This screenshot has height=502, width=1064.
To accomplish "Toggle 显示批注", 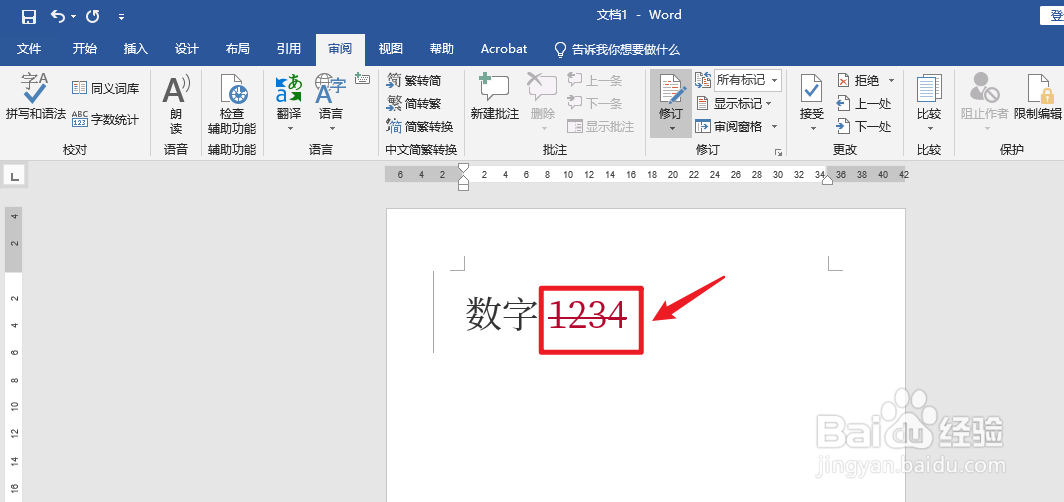I will pyautogui.click(x=601, y=126).
